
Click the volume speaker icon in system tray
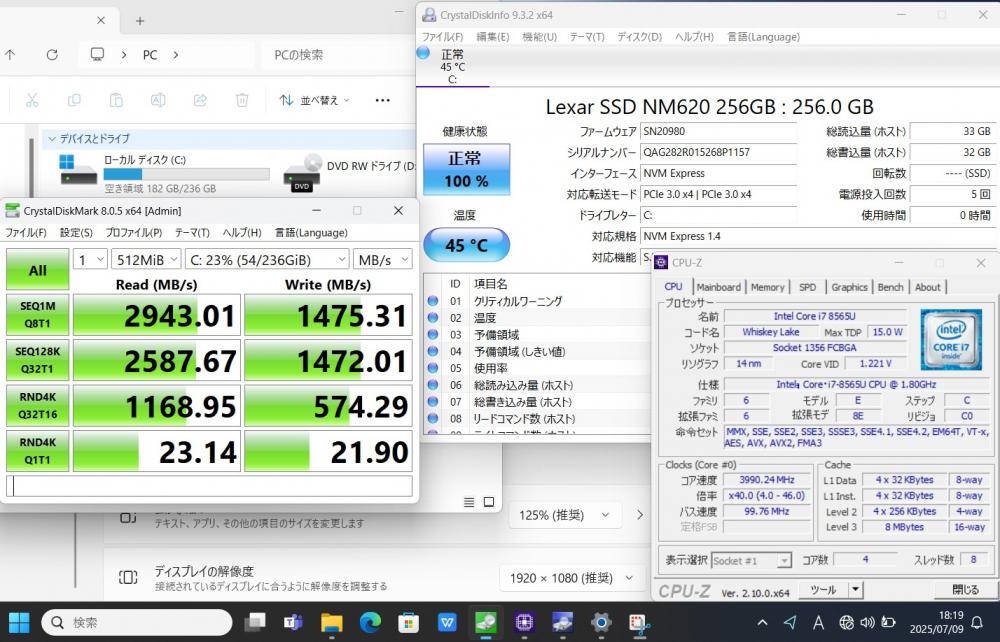click(x=867, y=622)
